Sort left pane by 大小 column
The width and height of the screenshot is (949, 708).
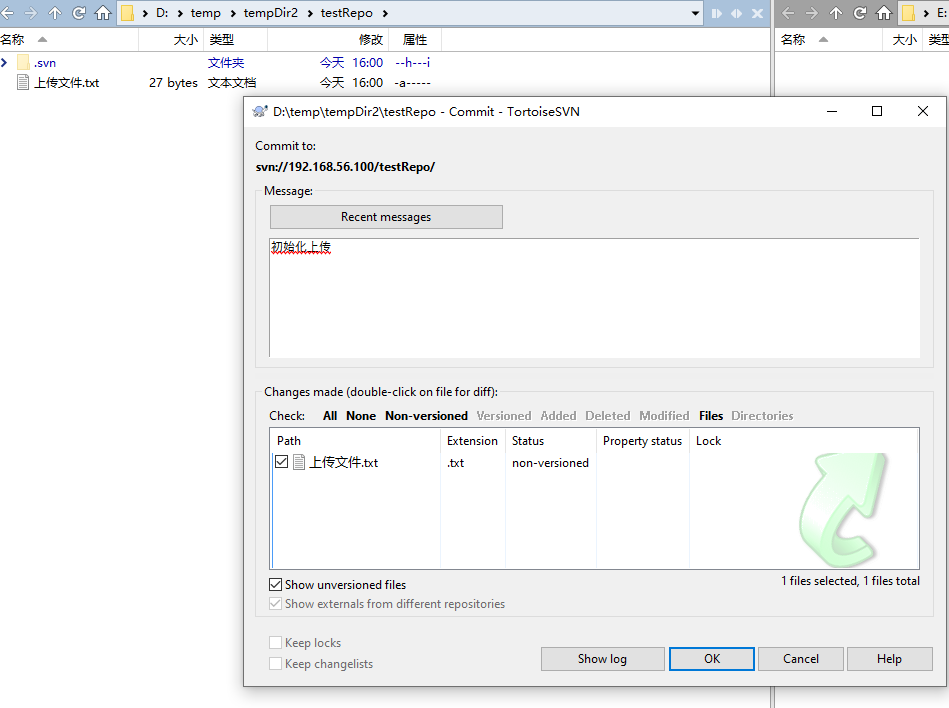[x=172, y=39]
